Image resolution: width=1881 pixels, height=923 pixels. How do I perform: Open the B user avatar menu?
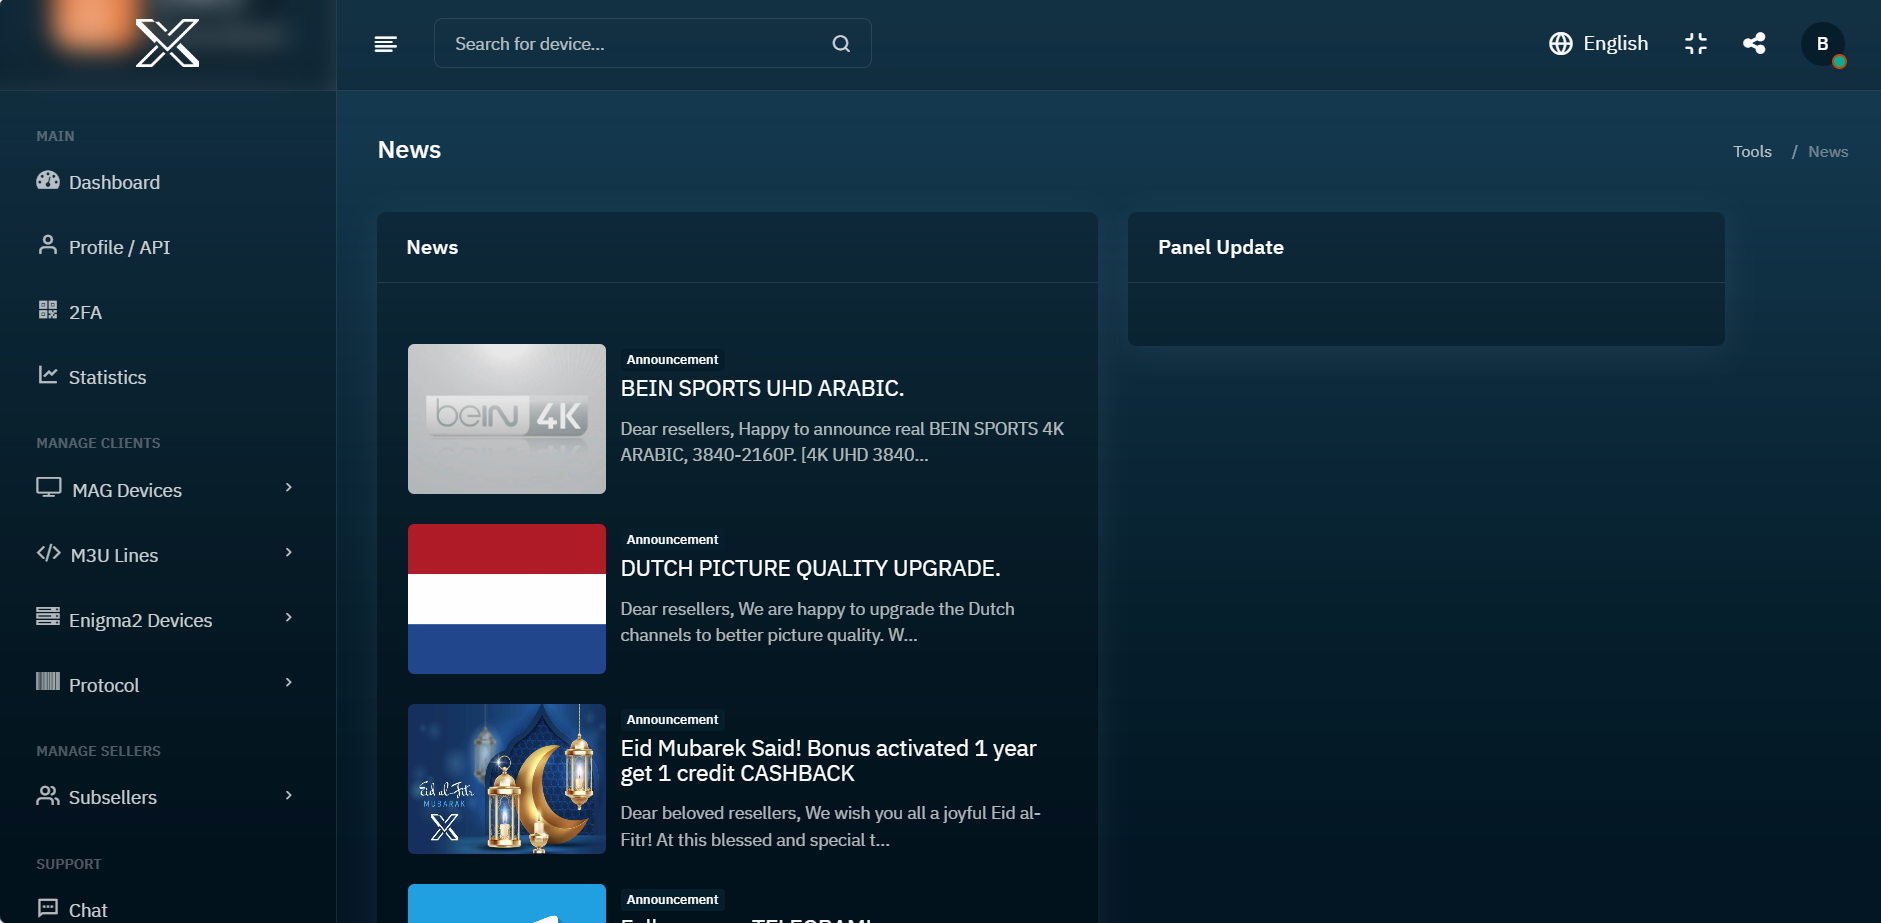tap(1822, 44)
